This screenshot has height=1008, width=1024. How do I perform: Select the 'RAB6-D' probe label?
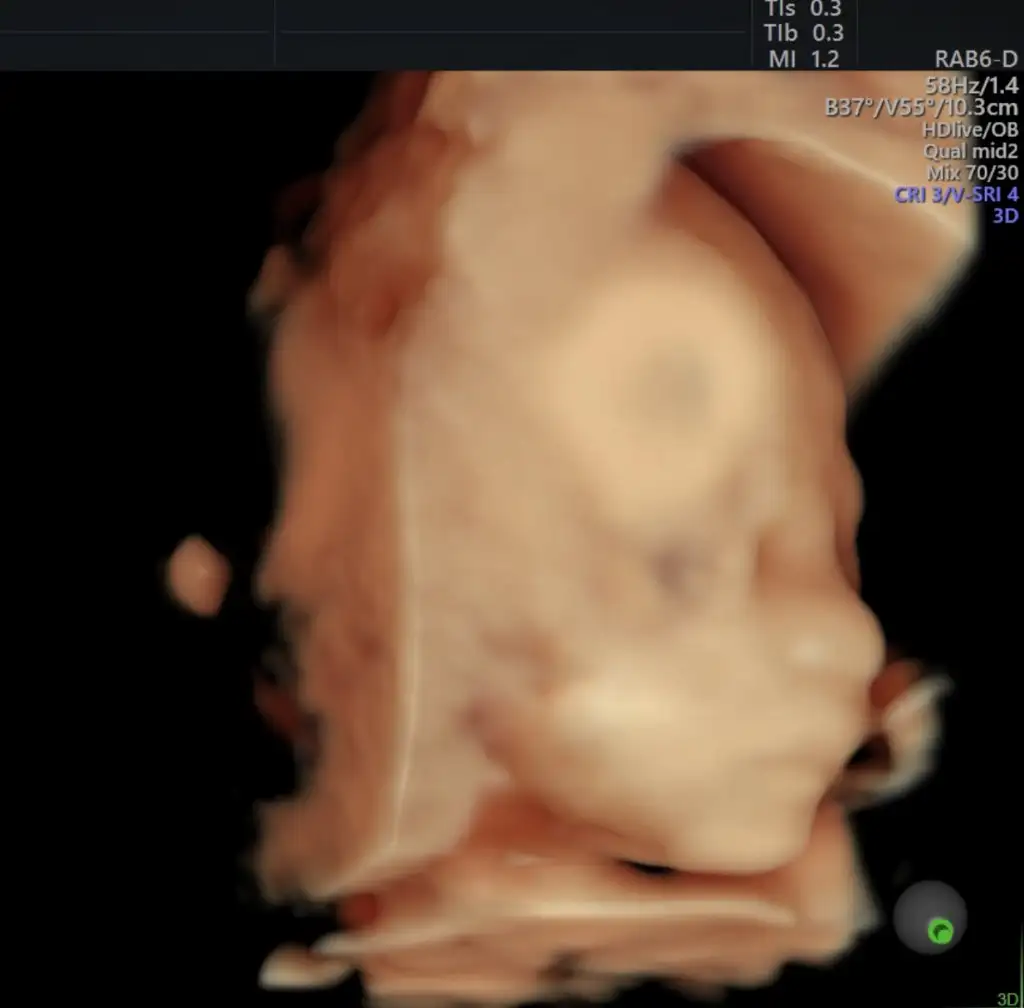976,59
